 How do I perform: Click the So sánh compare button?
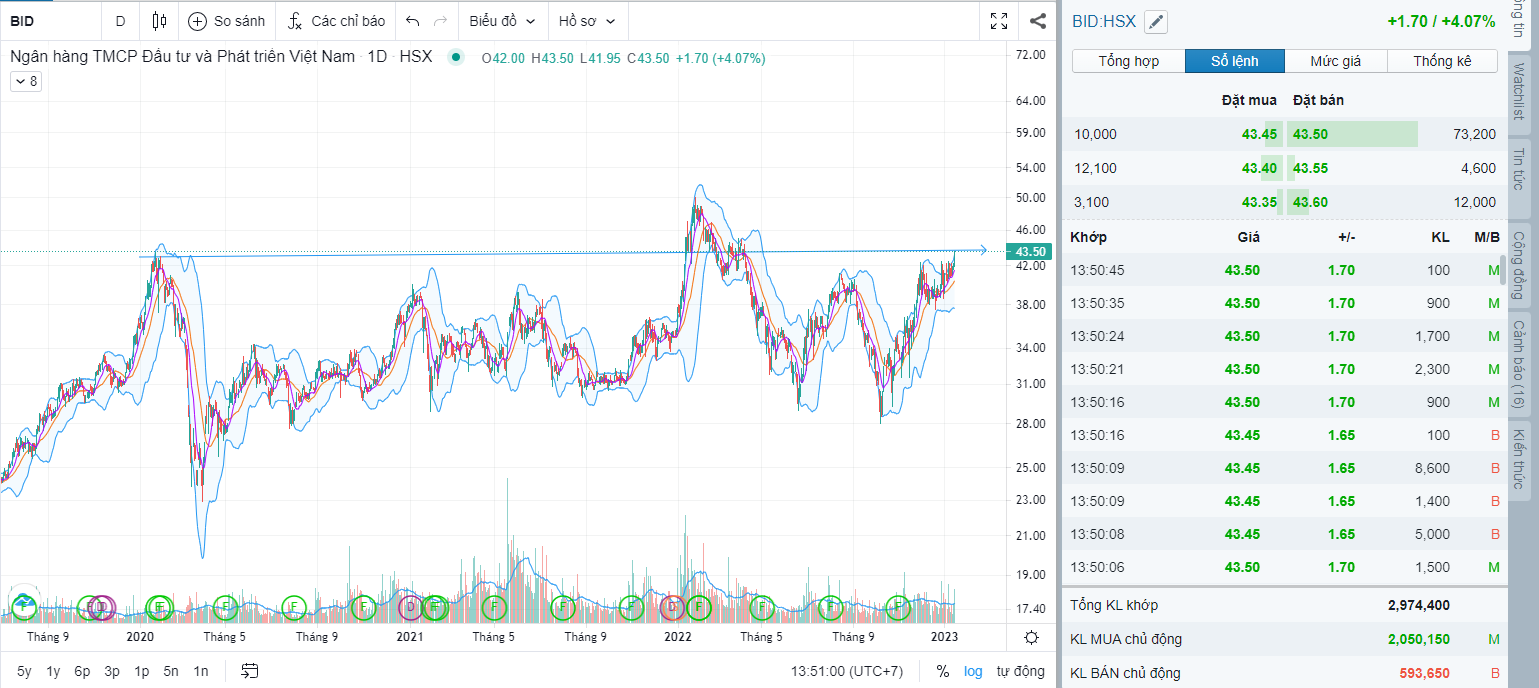[227, 21]
